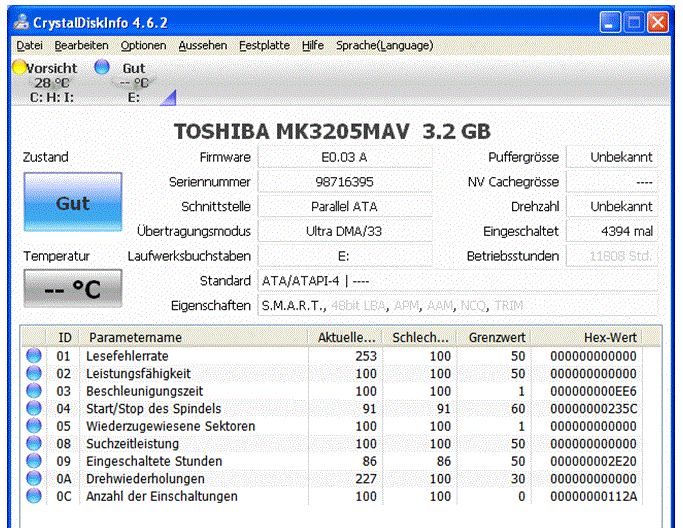The height and width of the screenshot is (528, 683).
Task: Click the yellow Vorsicht disk status icon
Action: coord(19,67)
